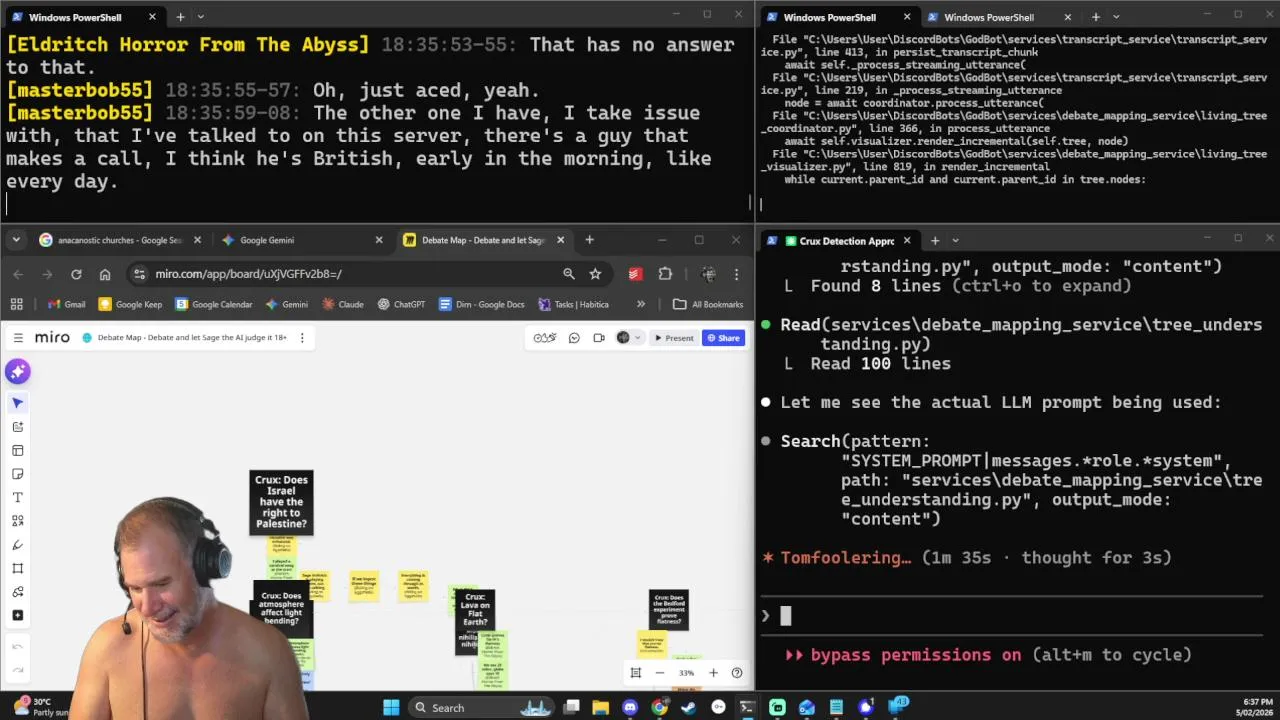Image resolution: width=1280 pixels, height=720 pixels.
Task: Open new Chrome tab with plus
Action: point(589,240)
